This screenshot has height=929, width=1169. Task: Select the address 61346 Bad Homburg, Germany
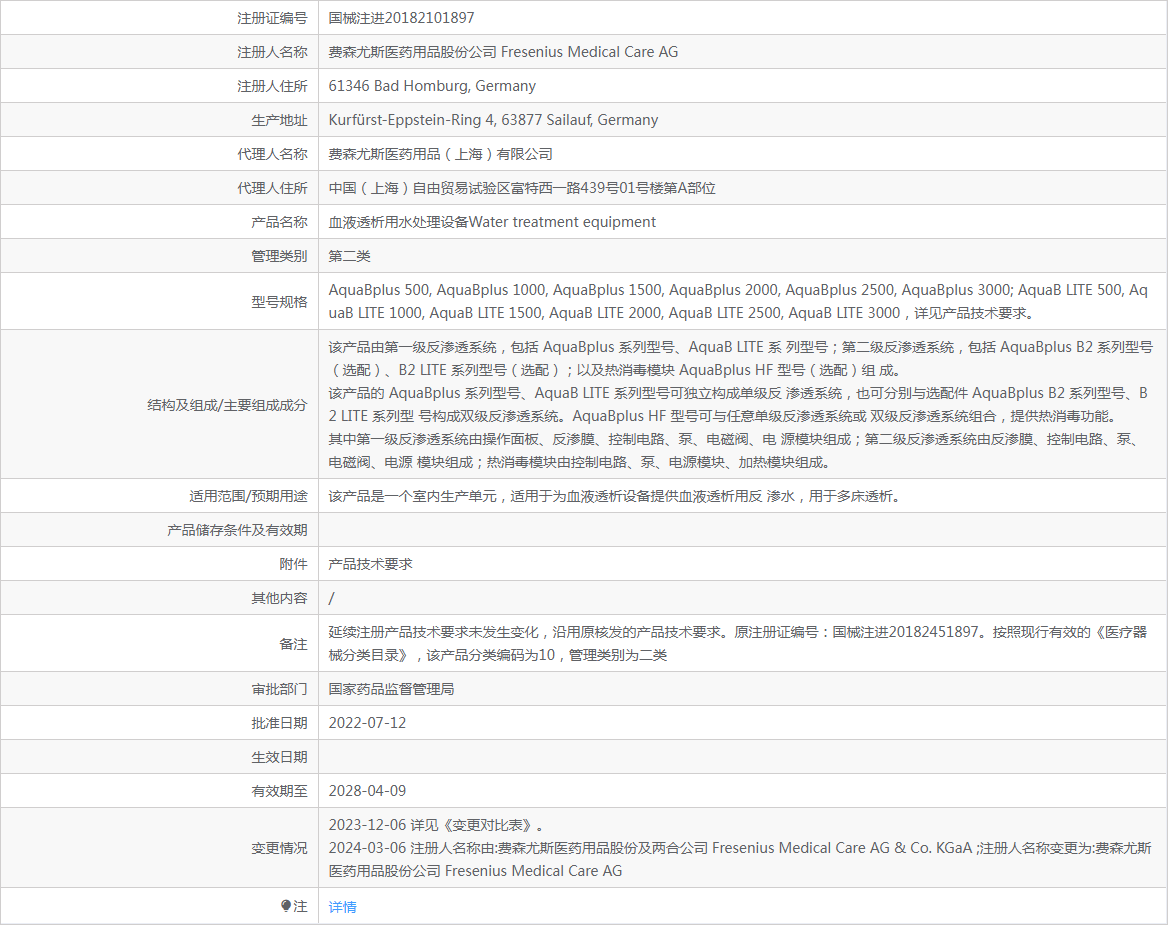[432, 86]
